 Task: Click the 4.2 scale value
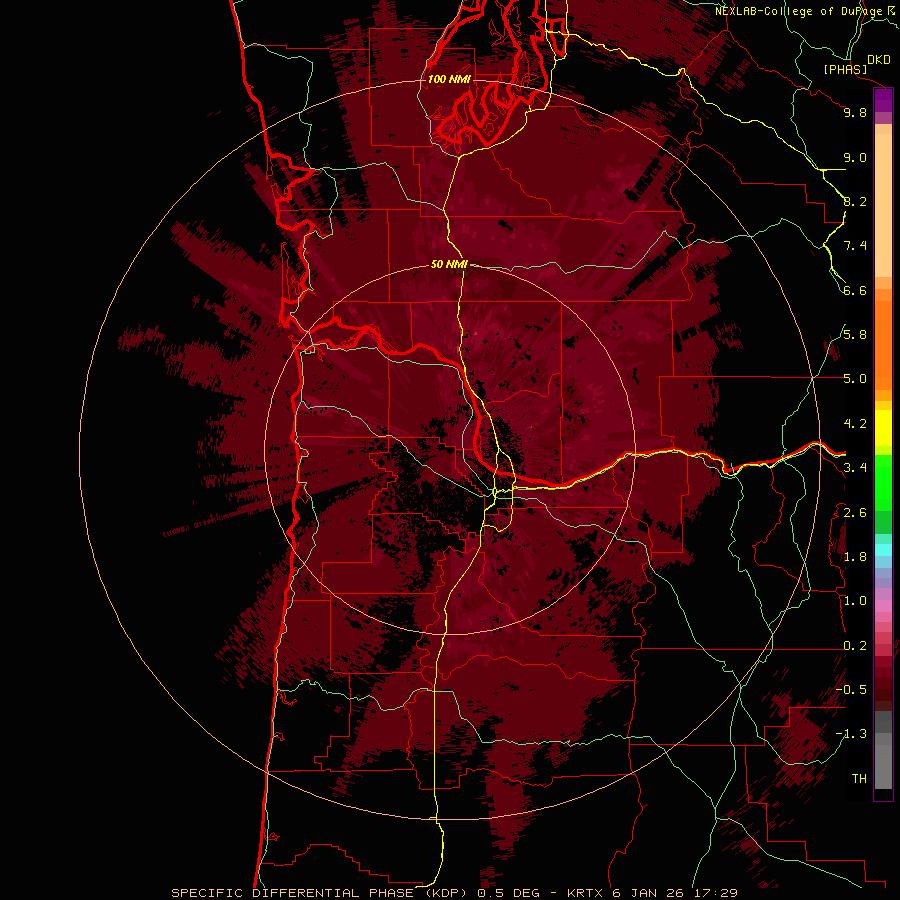855,424
